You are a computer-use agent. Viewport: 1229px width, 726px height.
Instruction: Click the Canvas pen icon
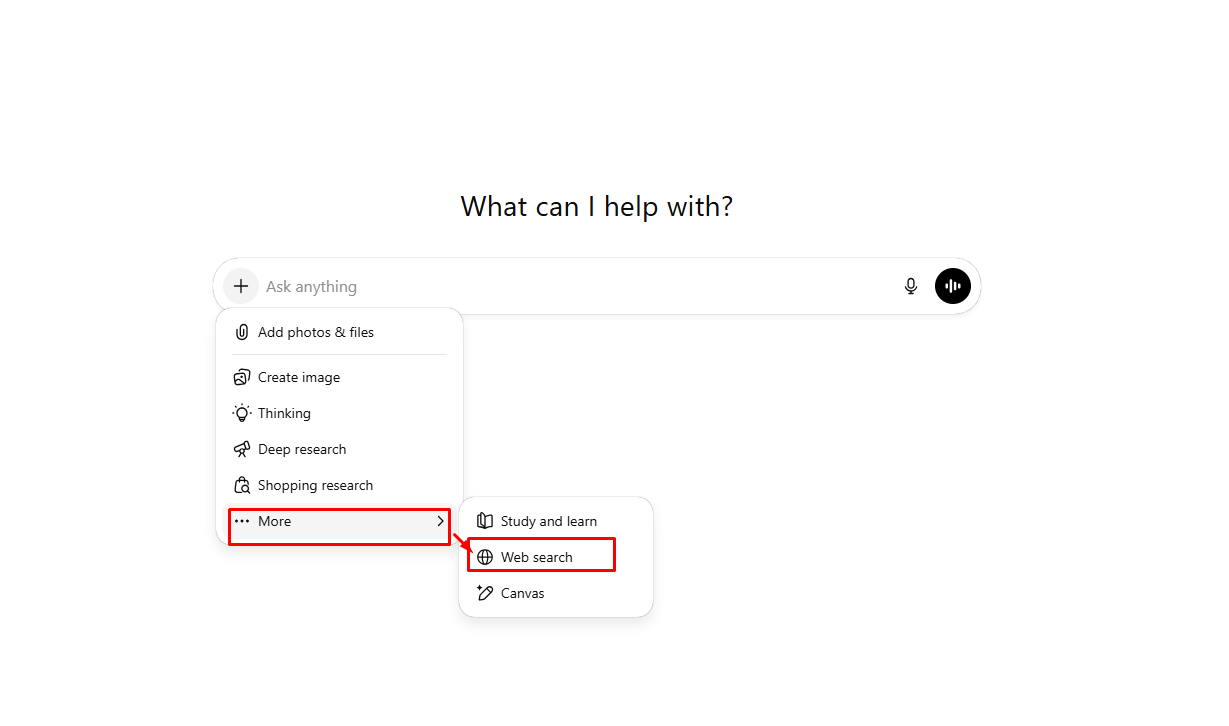(x=485, y=592)
